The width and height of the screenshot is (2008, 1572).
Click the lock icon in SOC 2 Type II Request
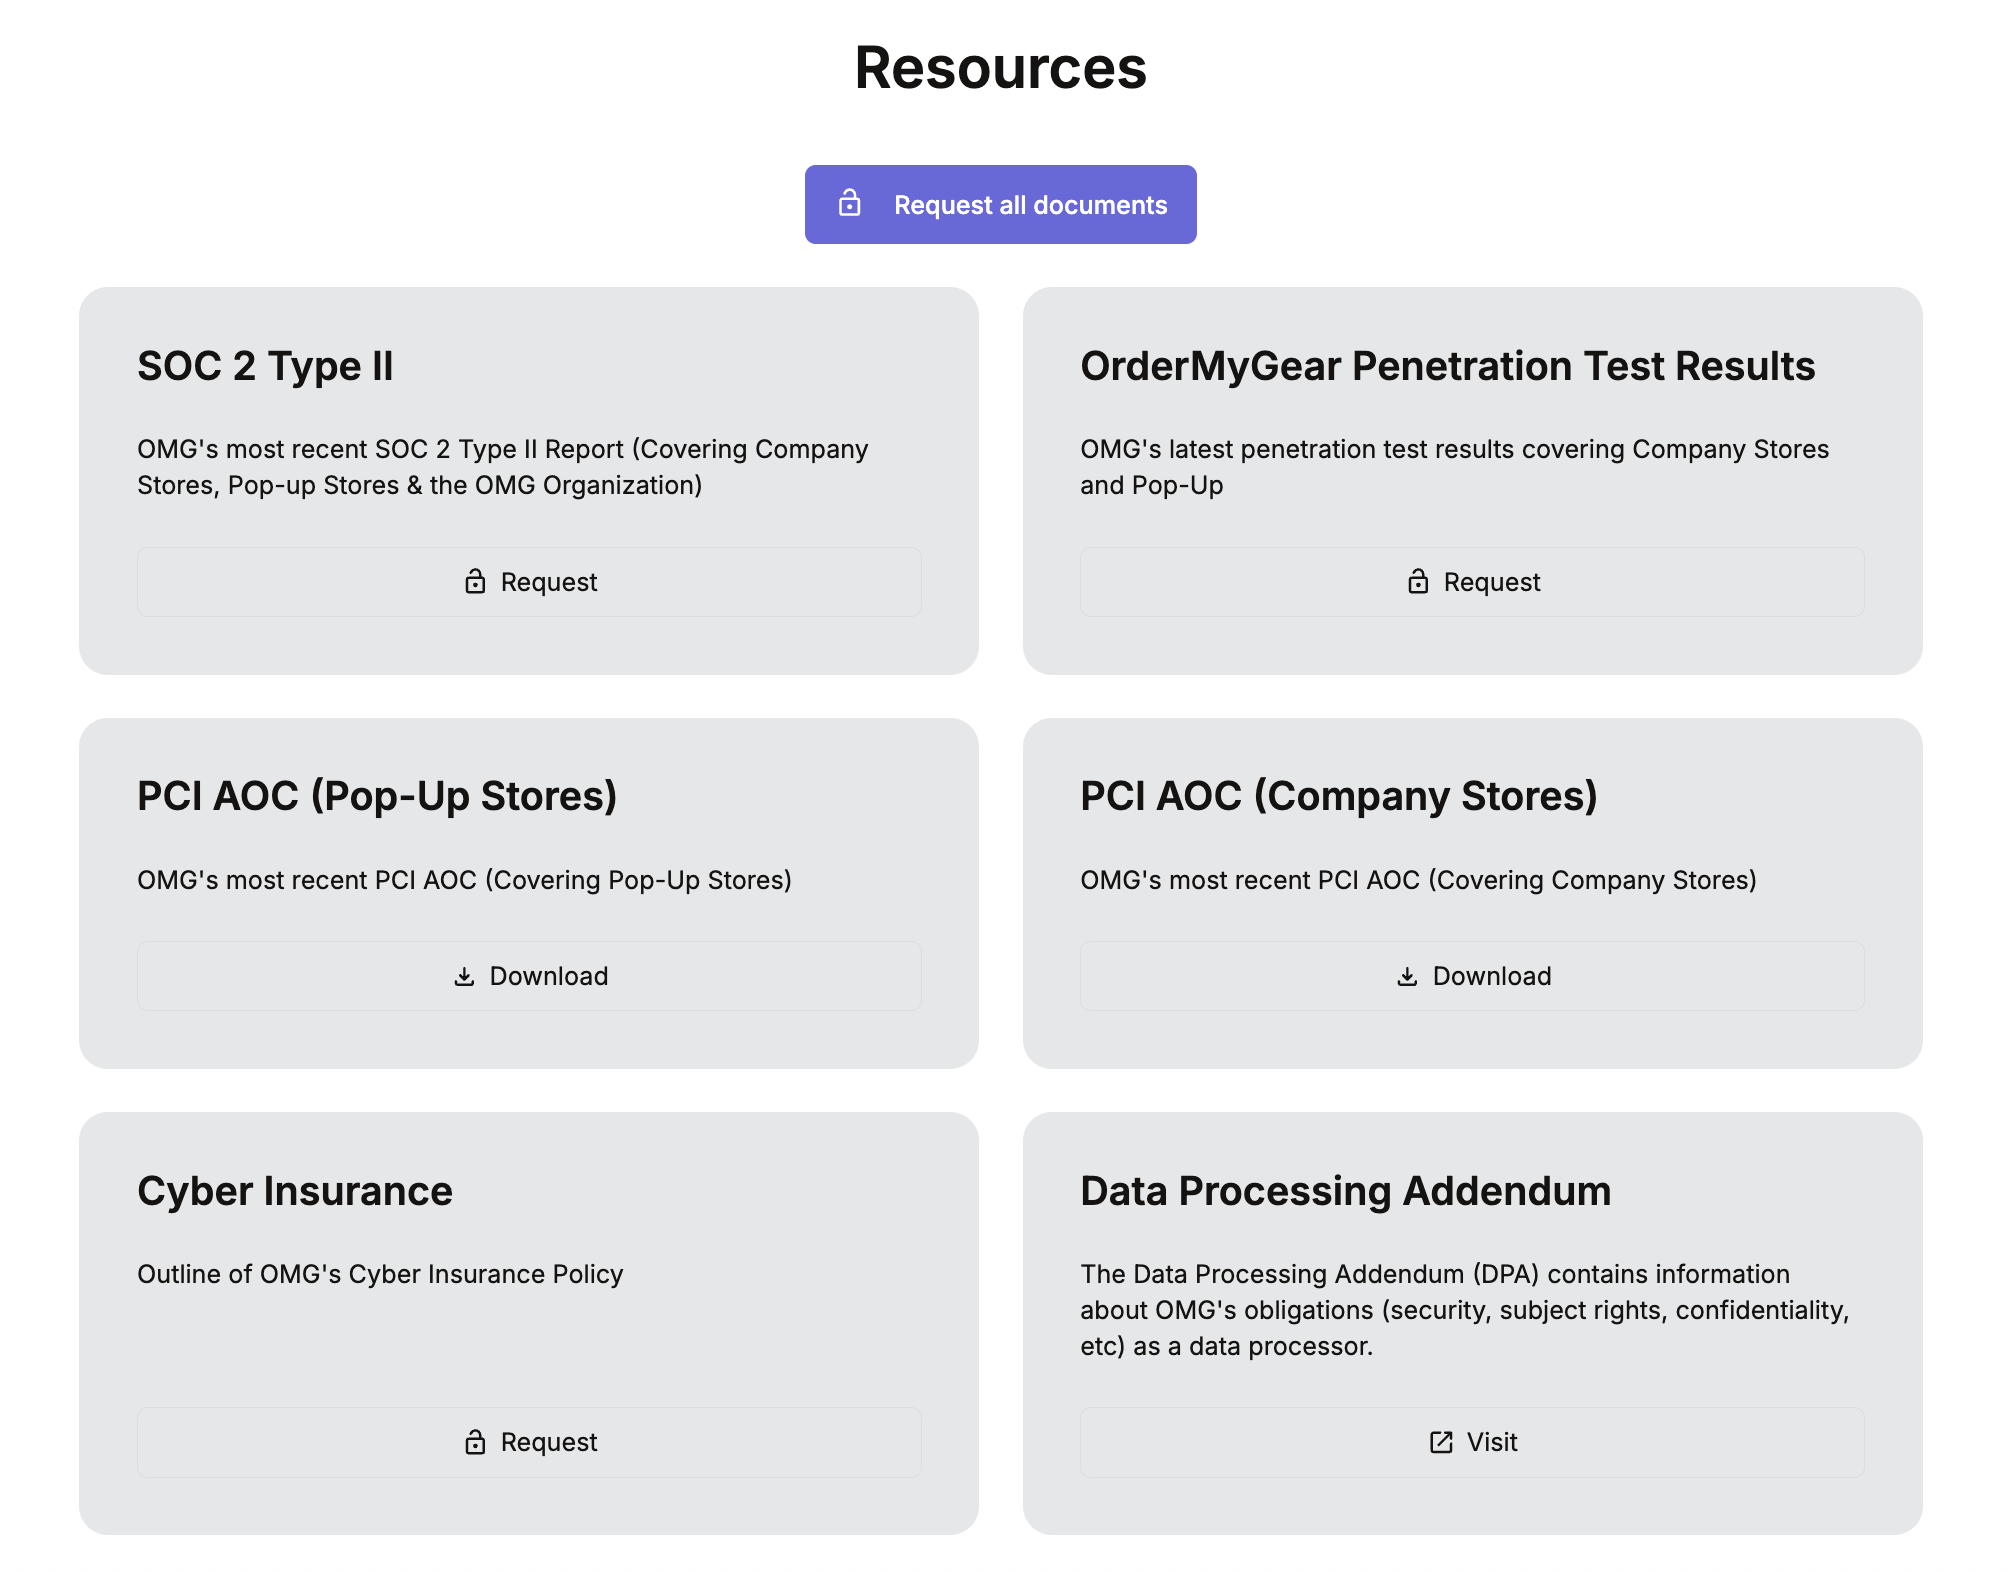pyautogui.click(x=475, y=582)
